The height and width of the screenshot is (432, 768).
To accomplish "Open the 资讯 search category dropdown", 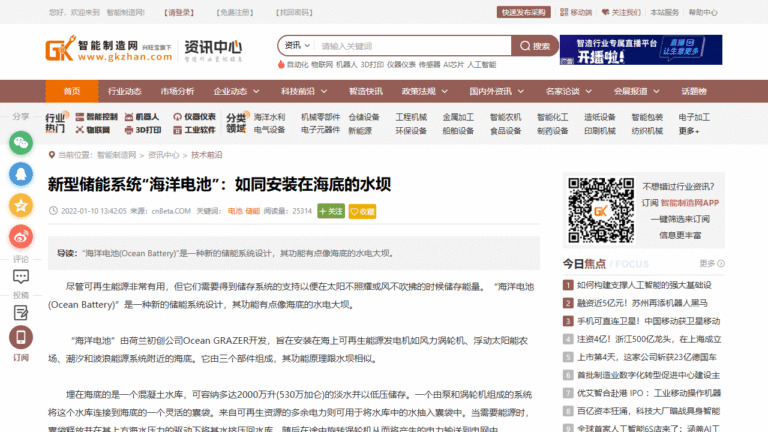I will click(x=297, y=46).
